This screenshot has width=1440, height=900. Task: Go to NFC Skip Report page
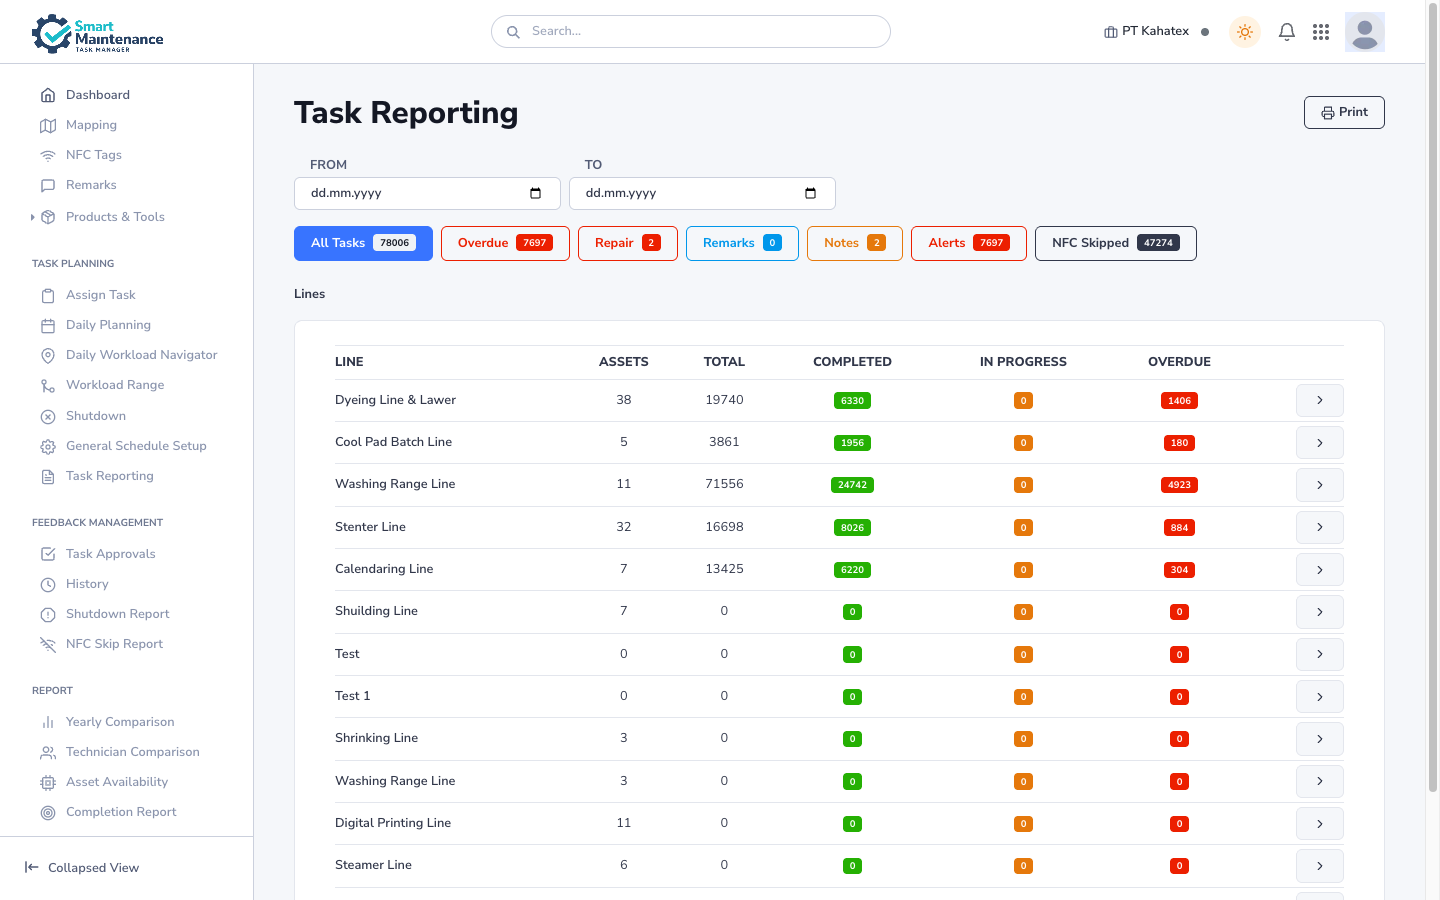point(114,644)
